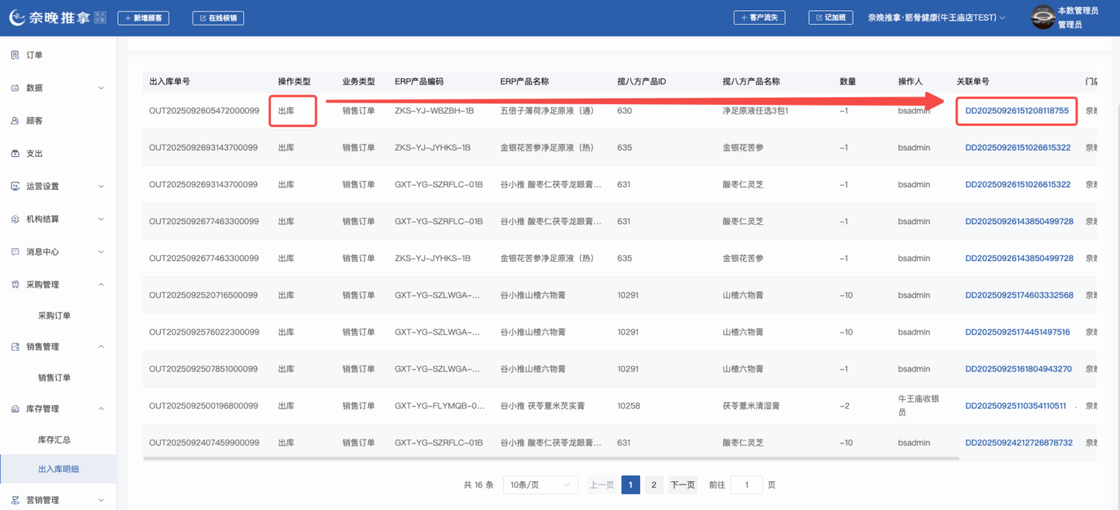1120x510 pixels.
Task: Click the 数据 sidebar icon
Action: point(15,88)
